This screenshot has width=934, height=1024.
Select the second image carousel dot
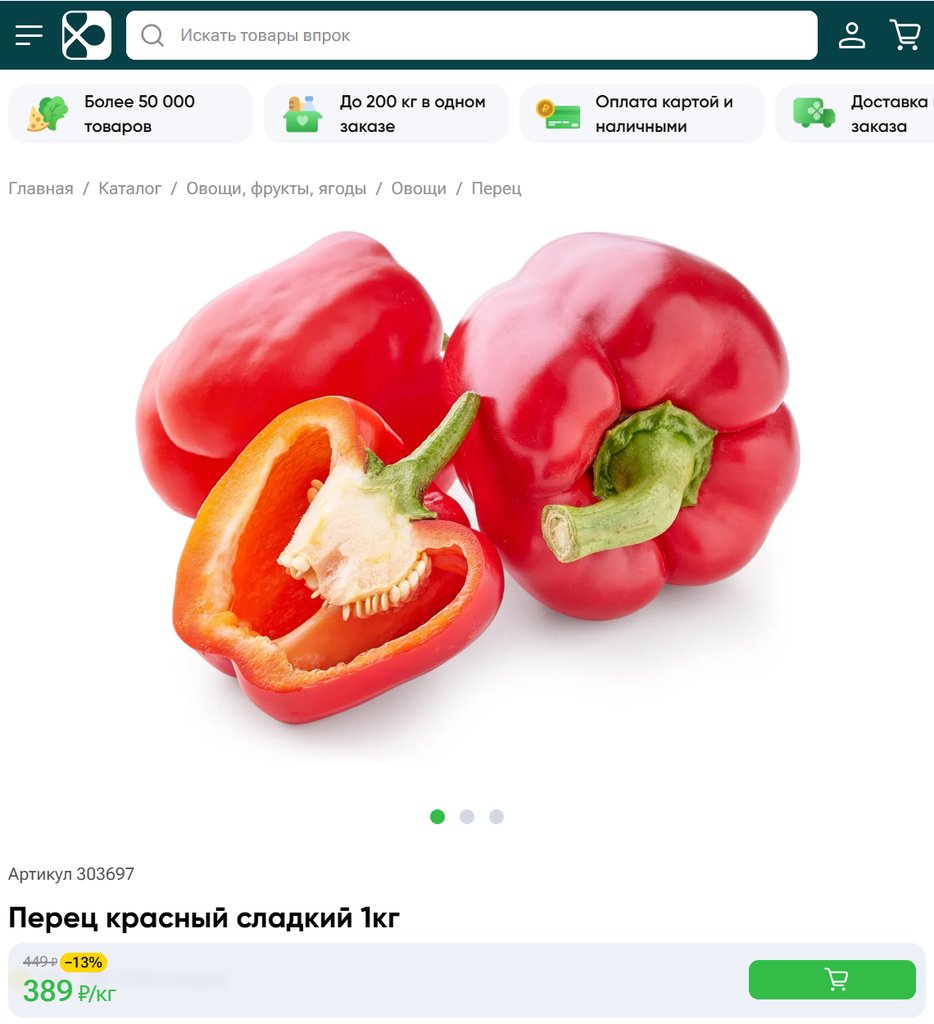[x=467, y=816]
